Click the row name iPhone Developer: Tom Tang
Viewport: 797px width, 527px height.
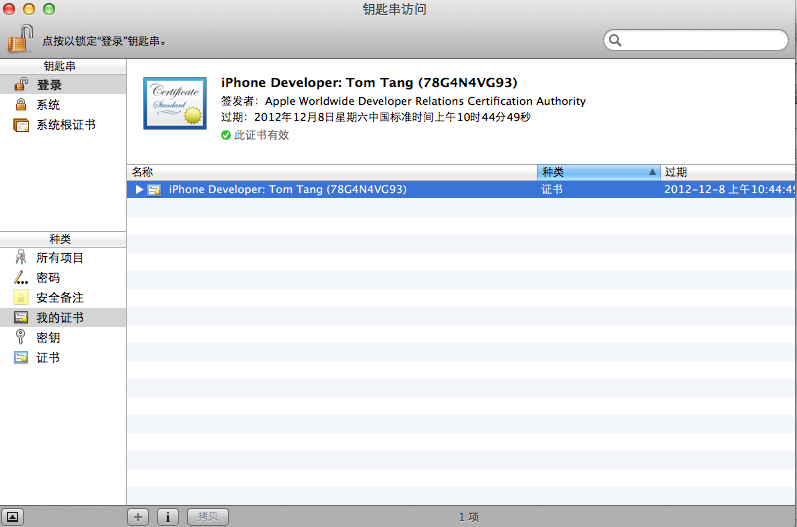288,190
